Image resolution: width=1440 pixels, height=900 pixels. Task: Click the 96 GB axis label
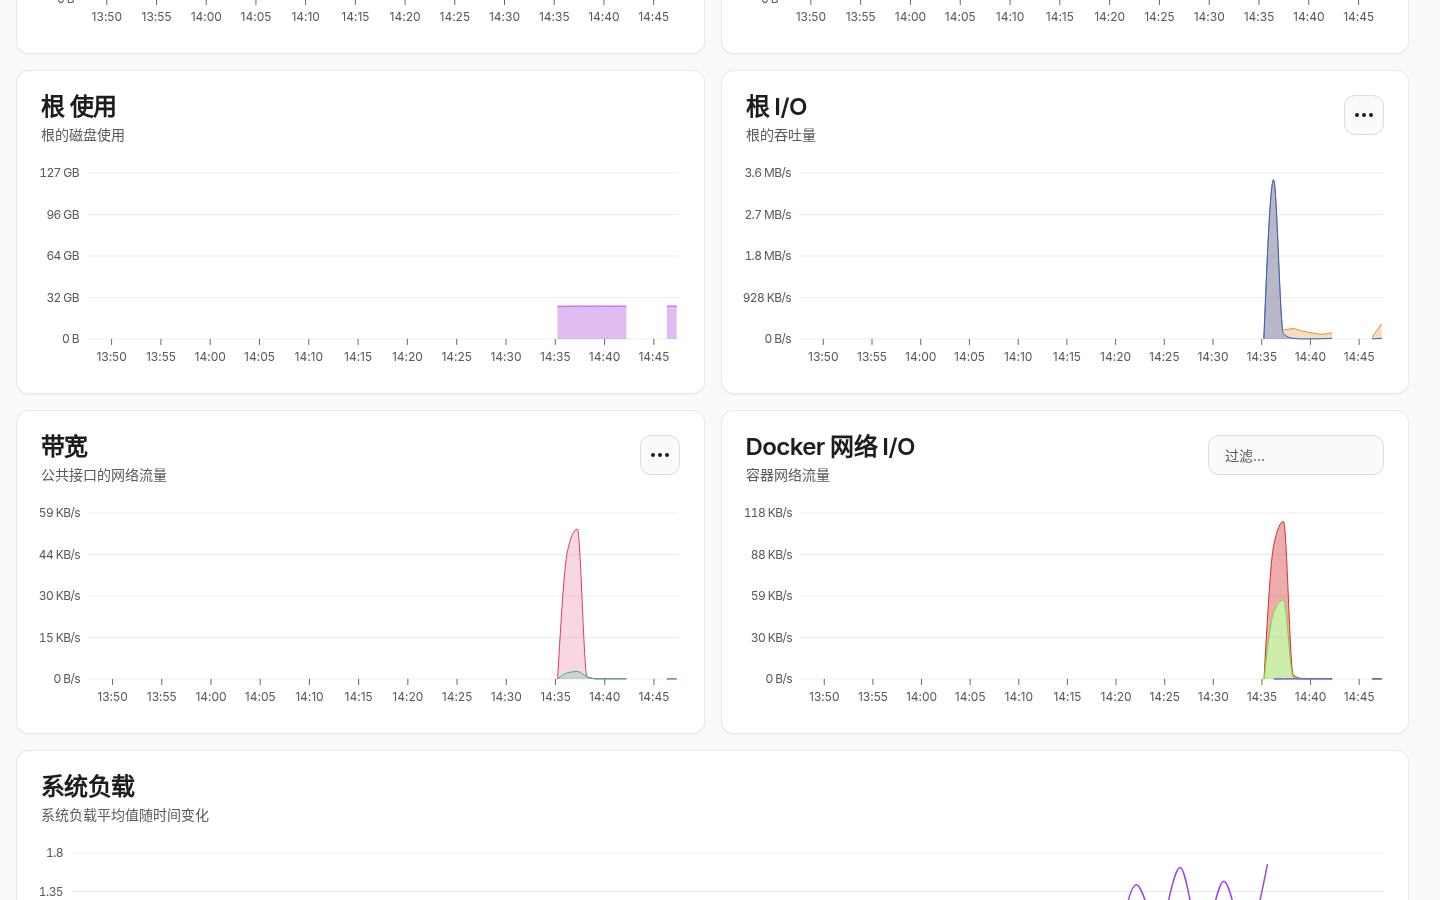[63, 215]
